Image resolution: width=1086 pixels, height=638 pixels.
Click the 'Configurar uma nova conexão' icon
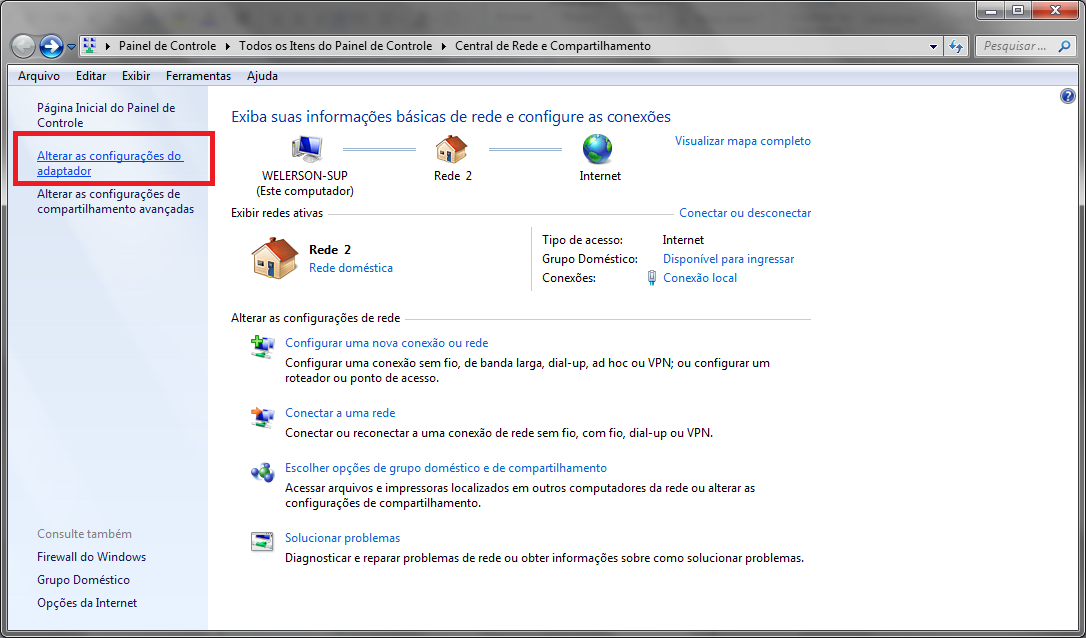click(262, 347)
